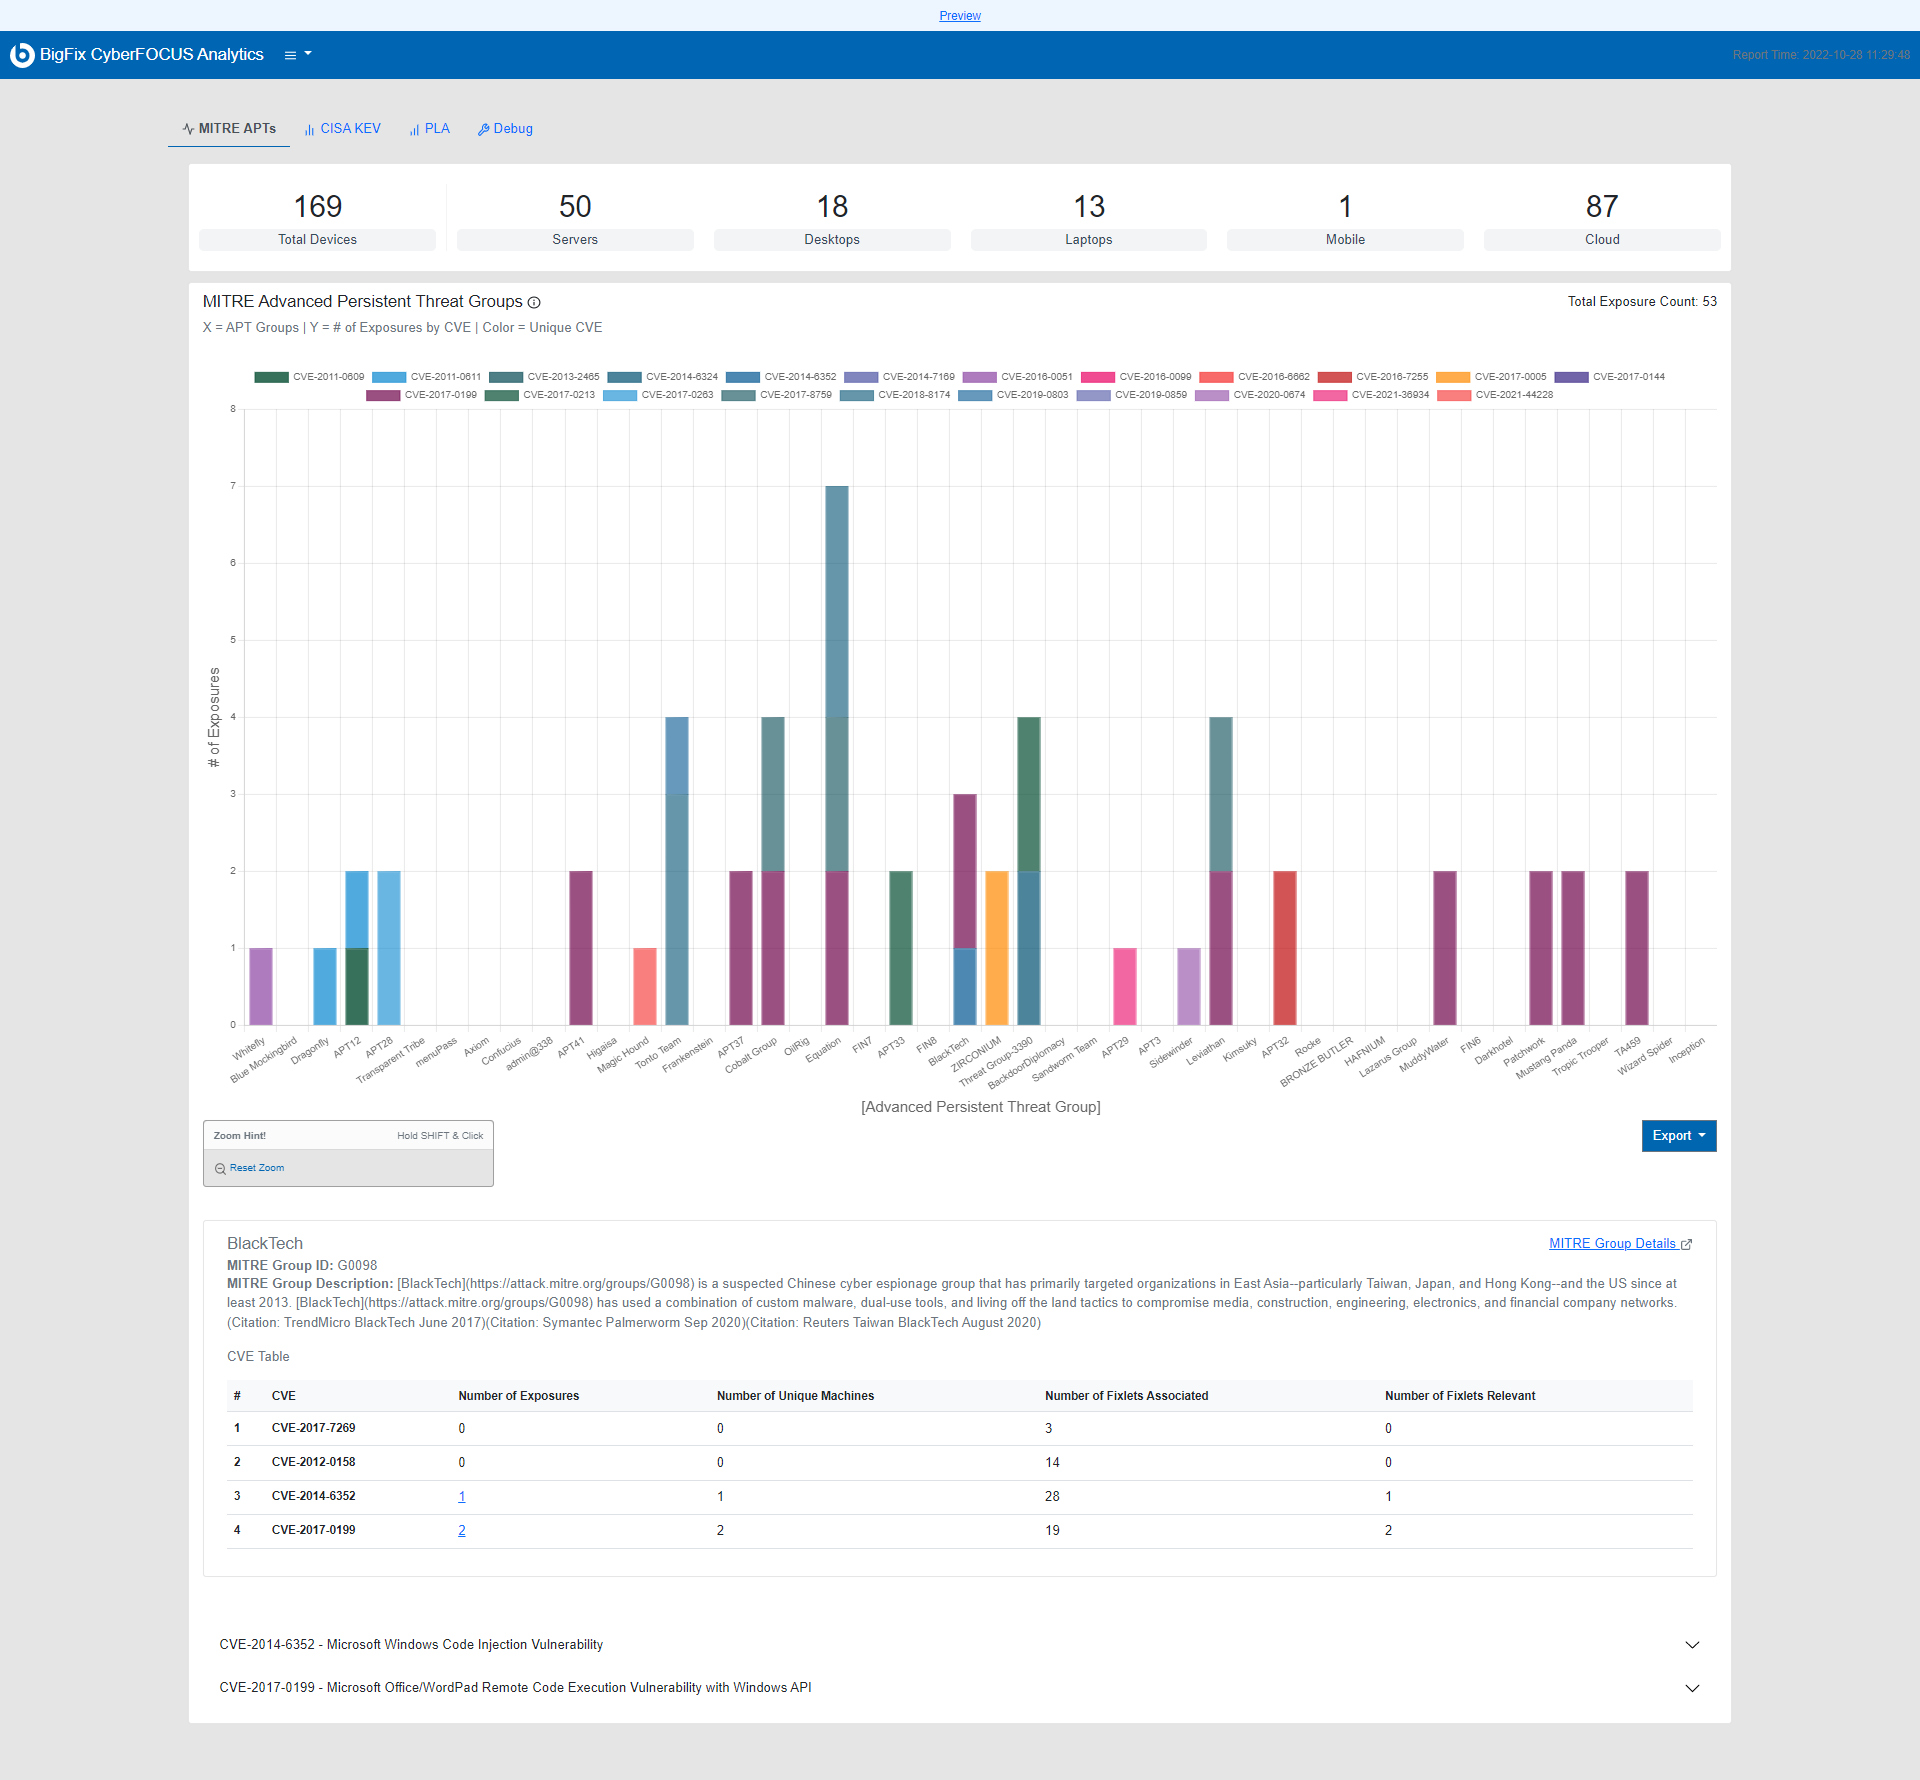Click the Reset Zoom magnifier icon
The image size is (1920, 1780).
(220, 1169)
